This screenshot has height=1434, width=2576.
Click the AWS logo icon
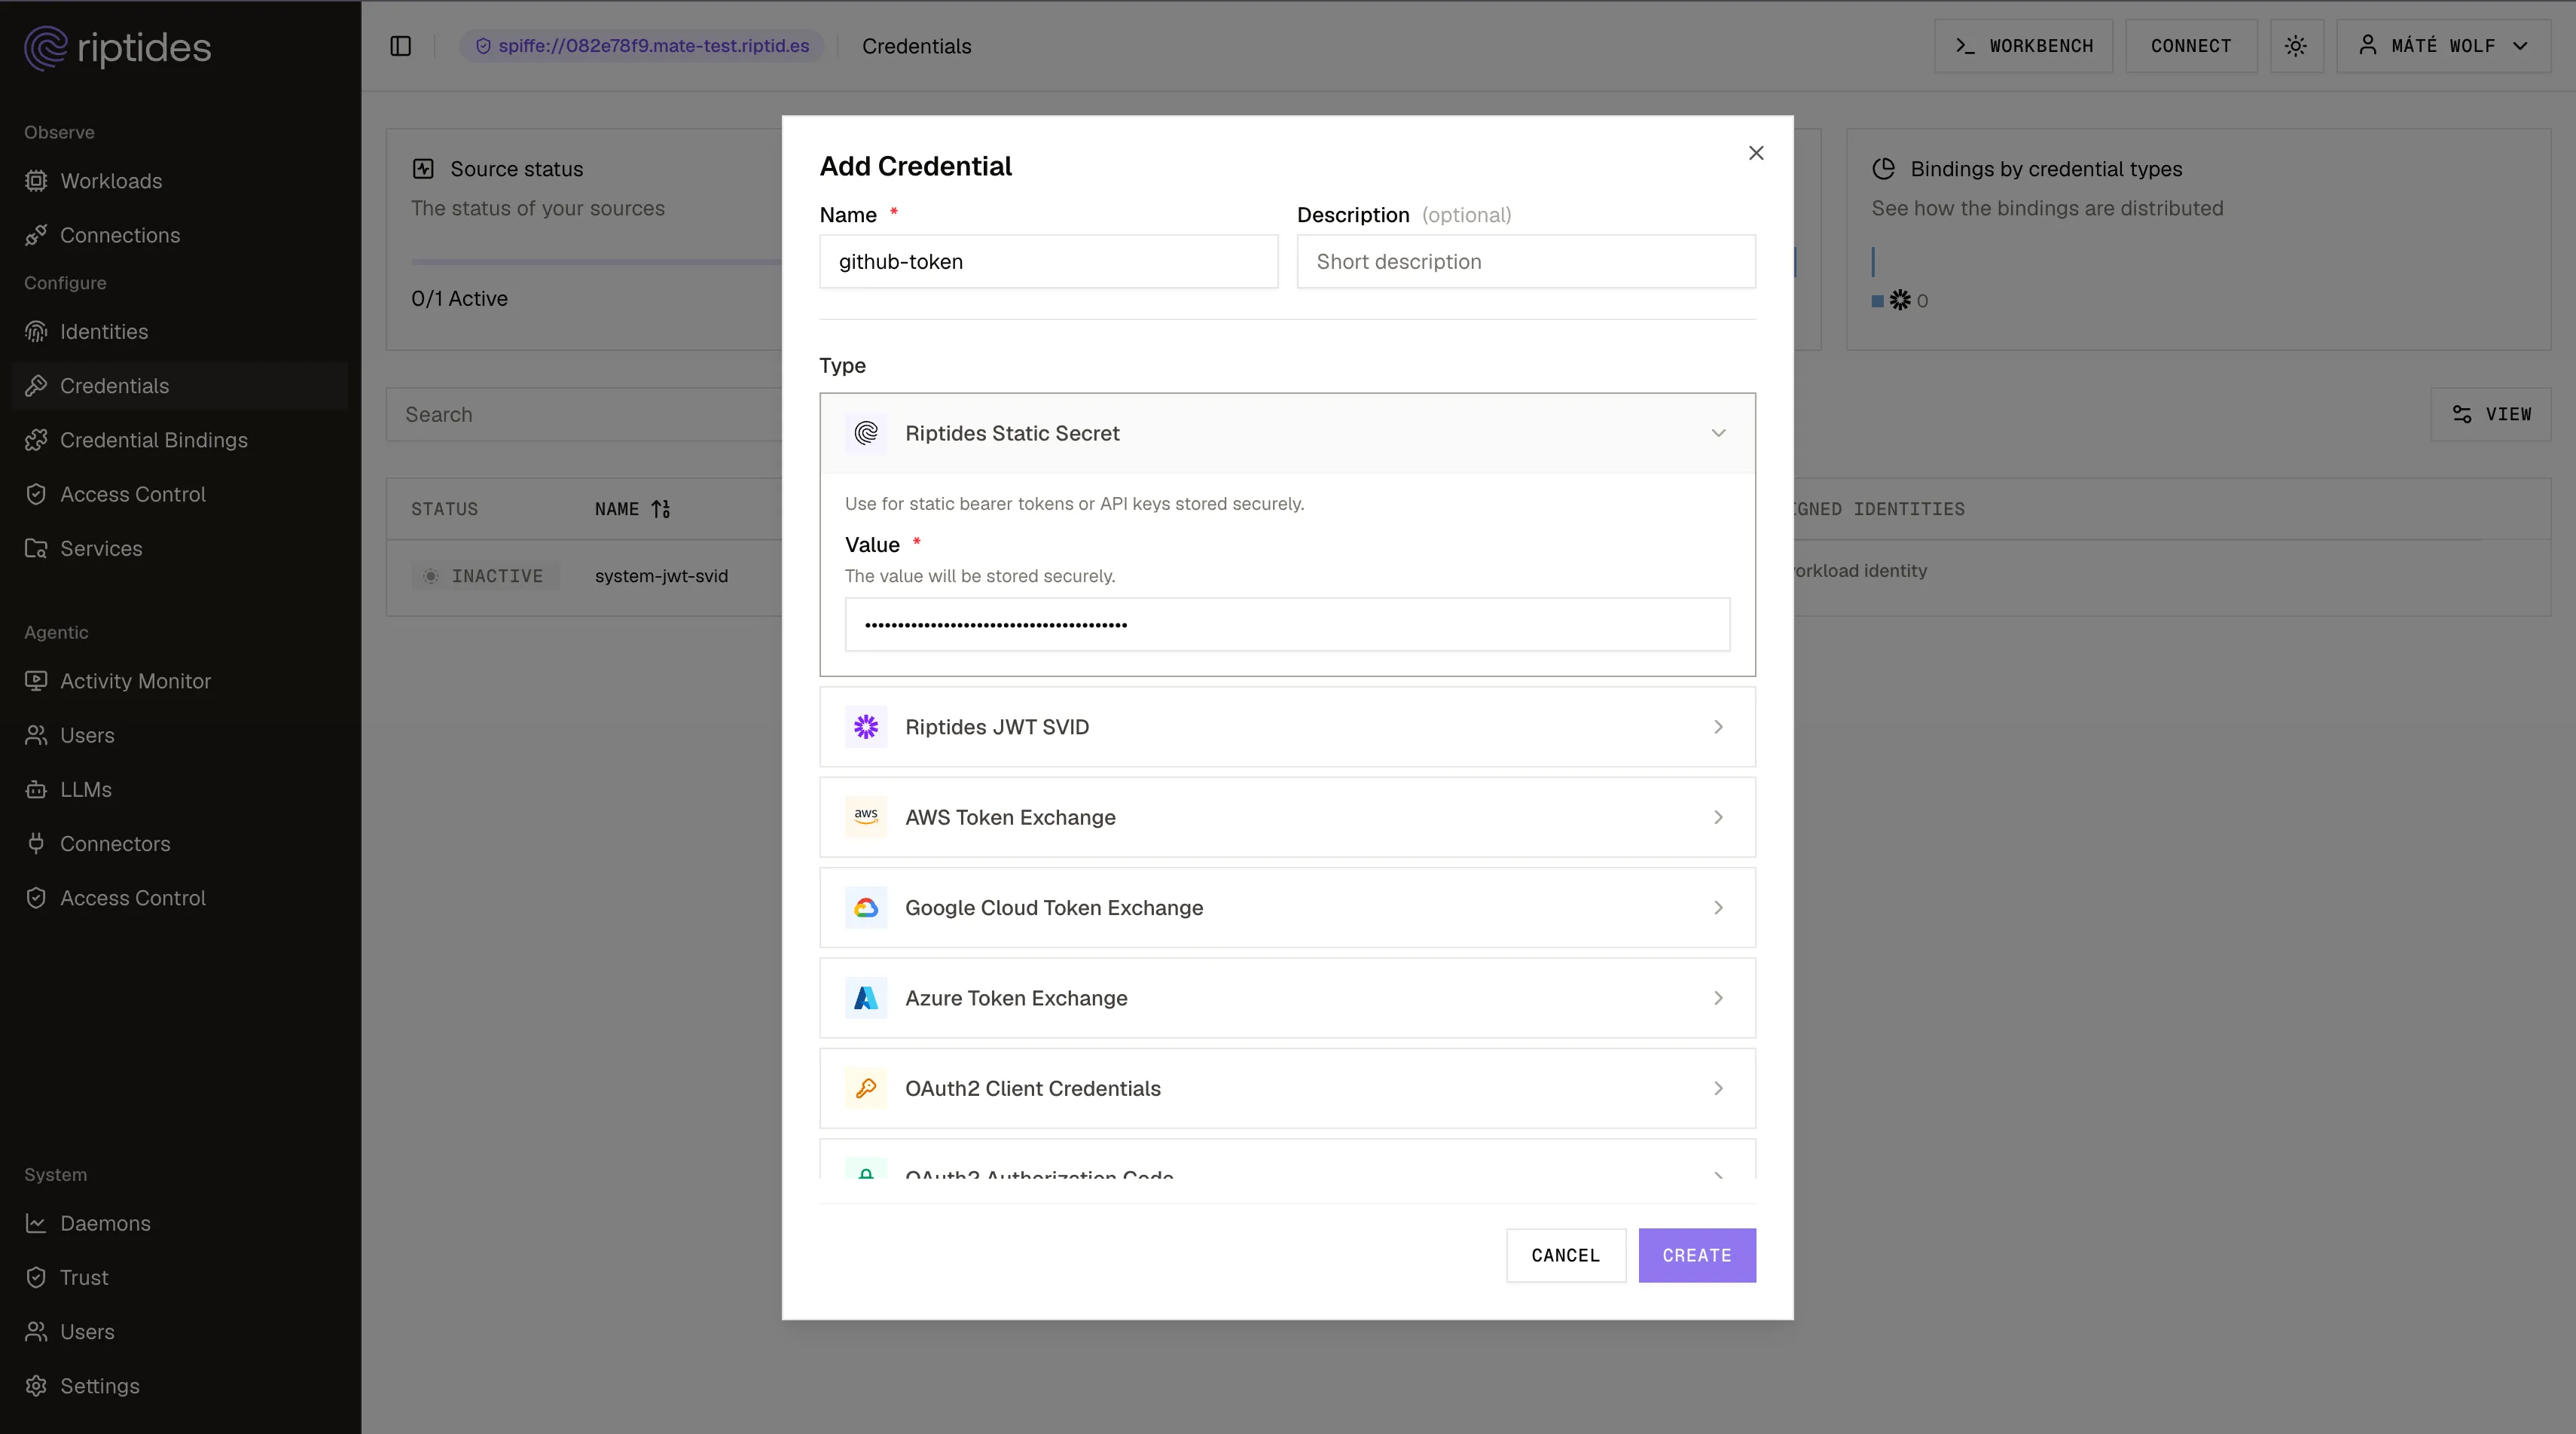(x=866, y=817)
